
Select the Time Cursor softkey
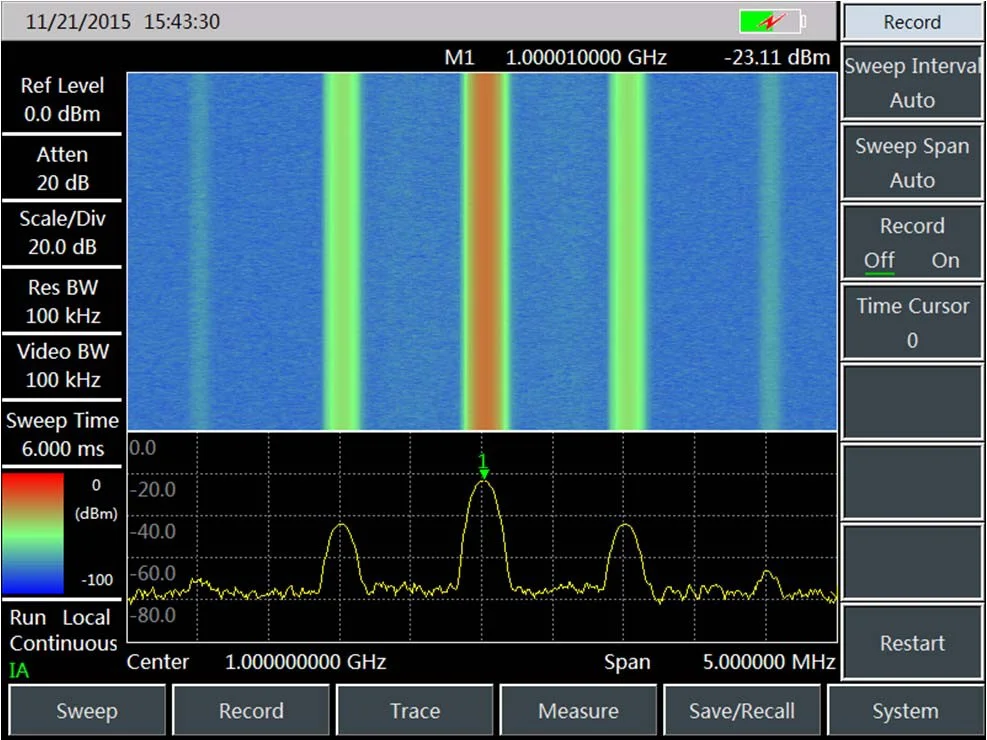coord(912,322)
